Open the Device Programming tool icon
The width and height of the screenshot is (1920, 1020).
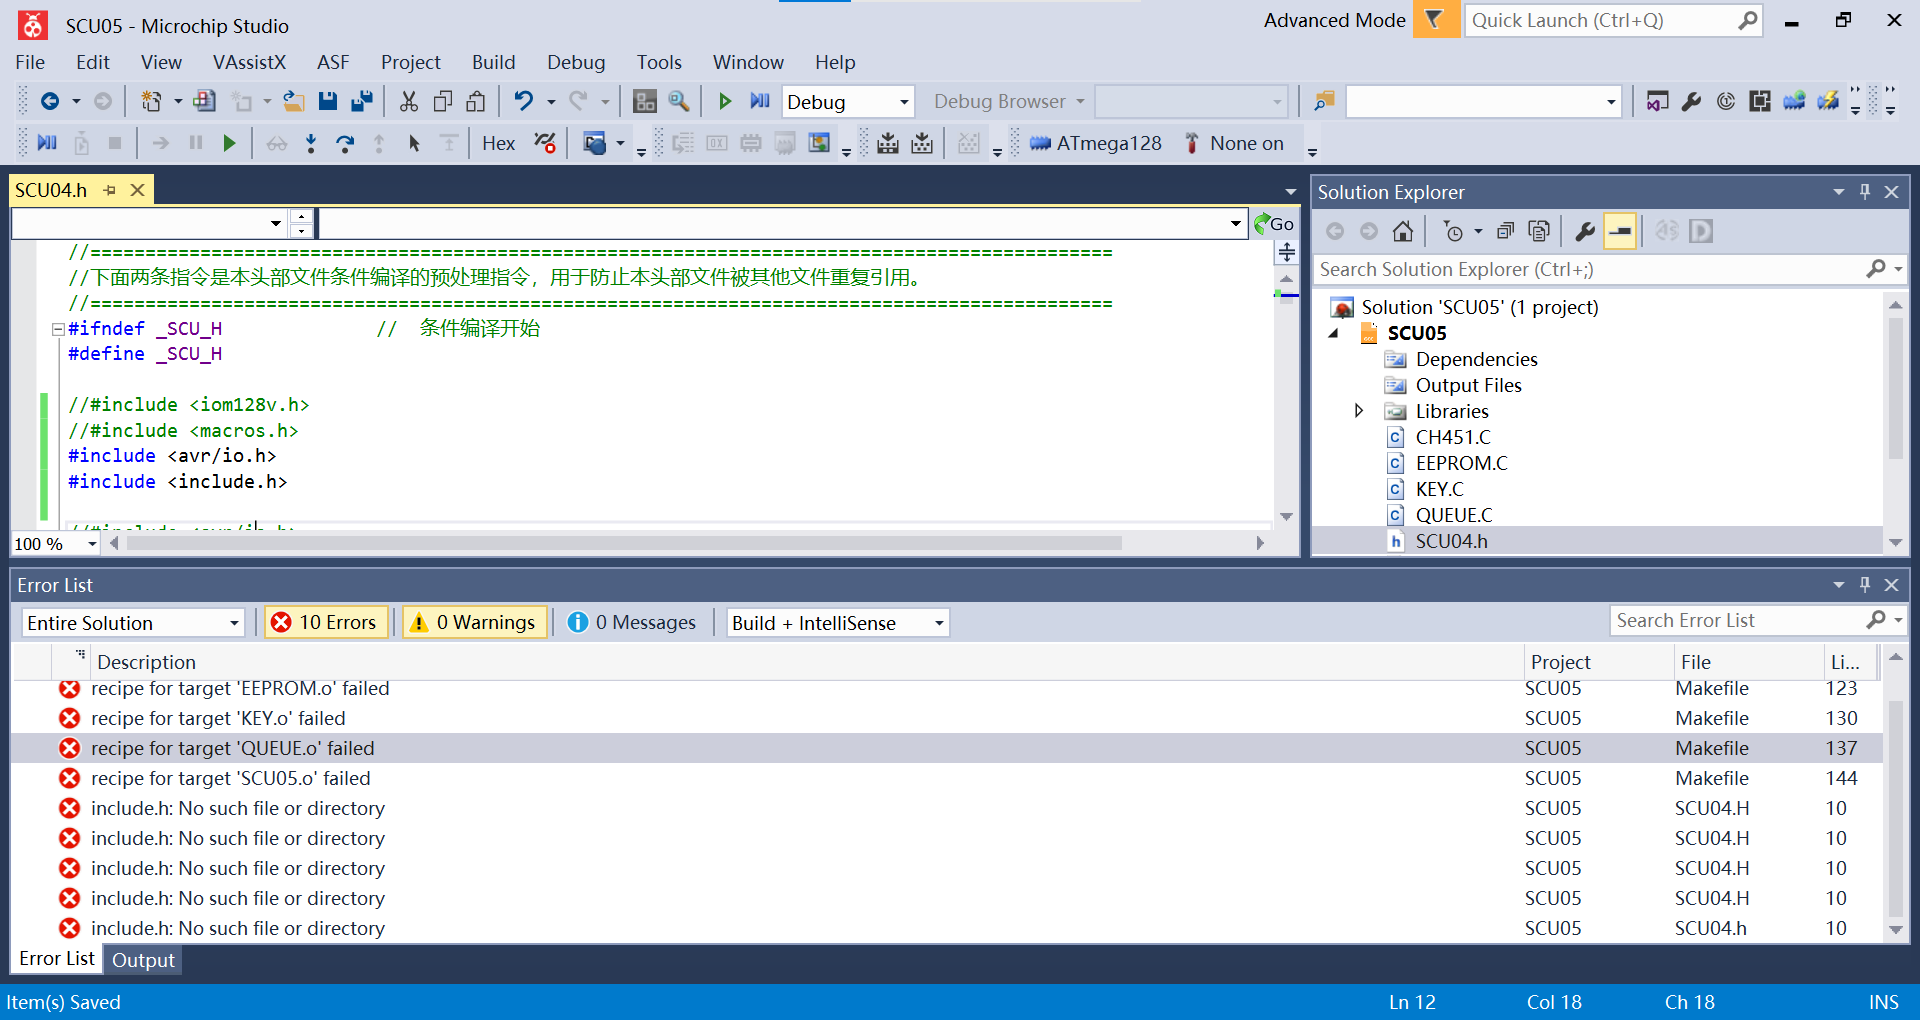coord(1827,101)
